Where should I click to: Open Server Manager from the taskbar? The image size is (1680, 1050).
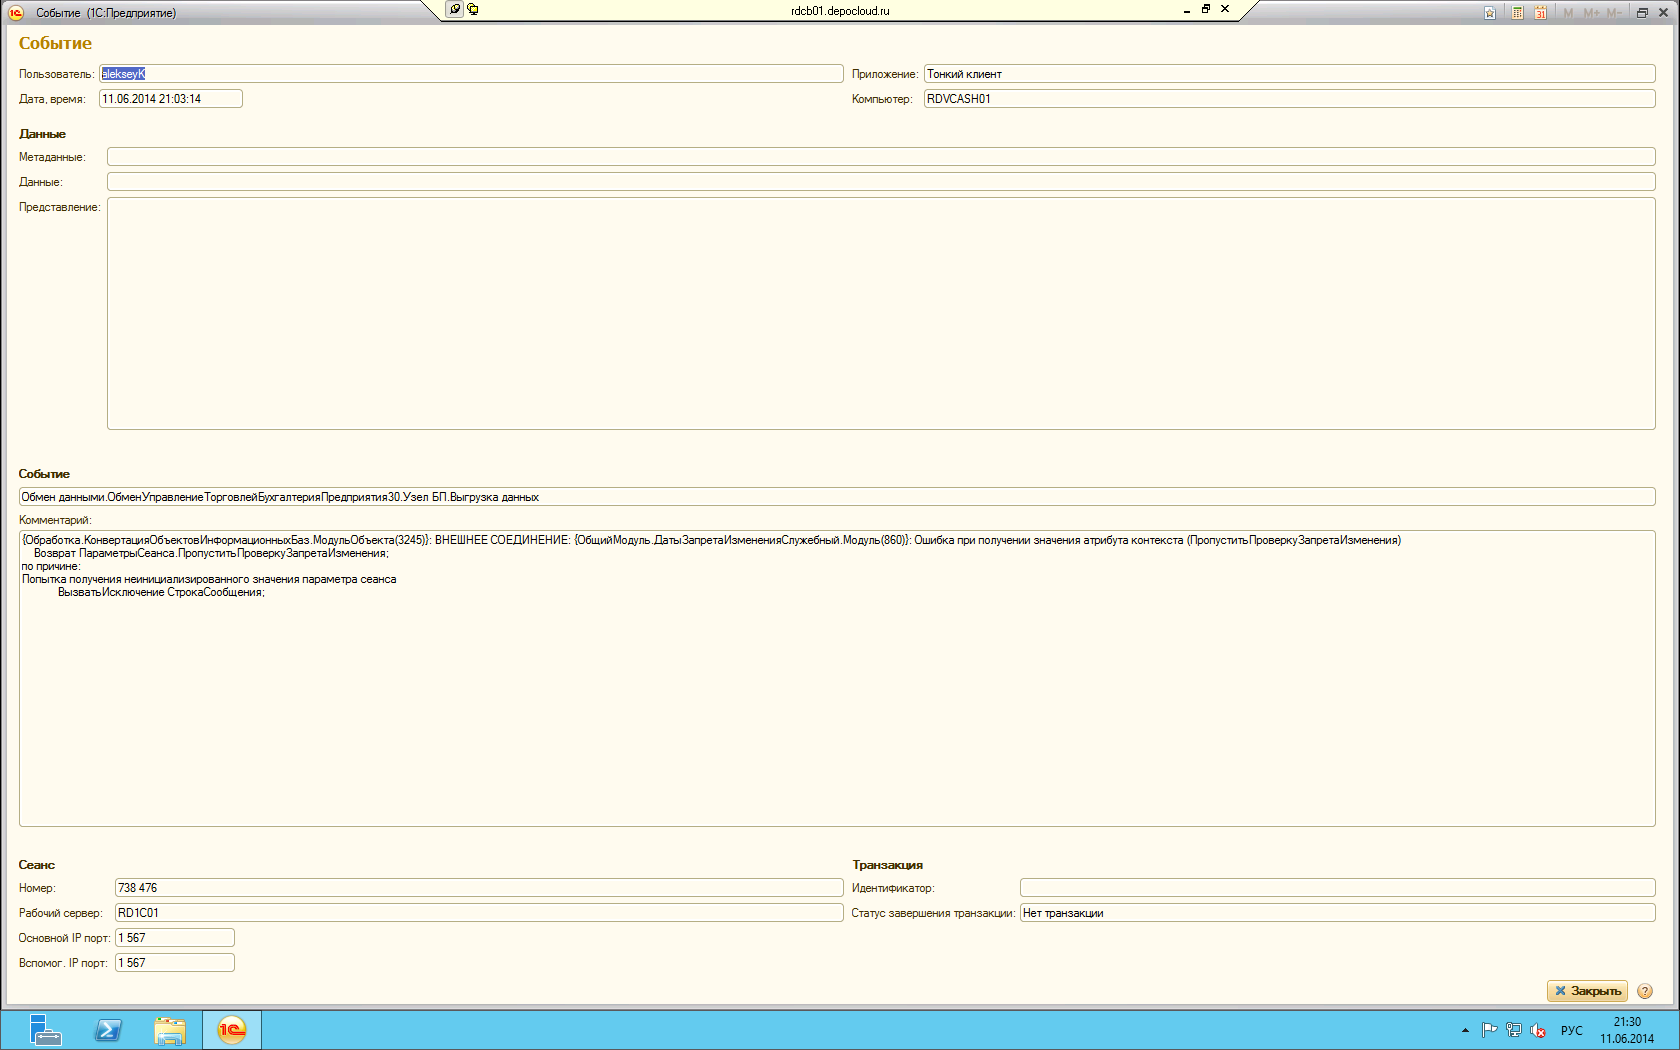coord(45,1030)
